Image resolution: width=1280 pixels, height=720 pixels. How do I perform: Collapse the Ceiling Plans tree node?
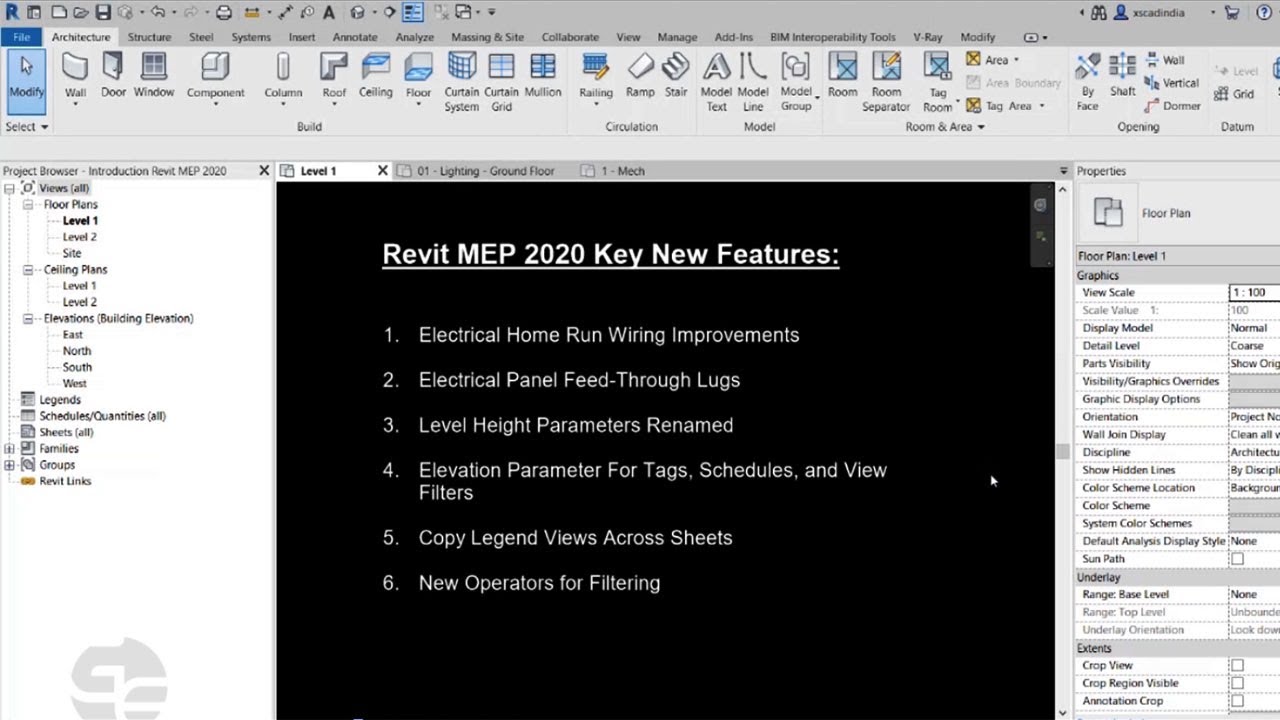[x=29, y=270]
